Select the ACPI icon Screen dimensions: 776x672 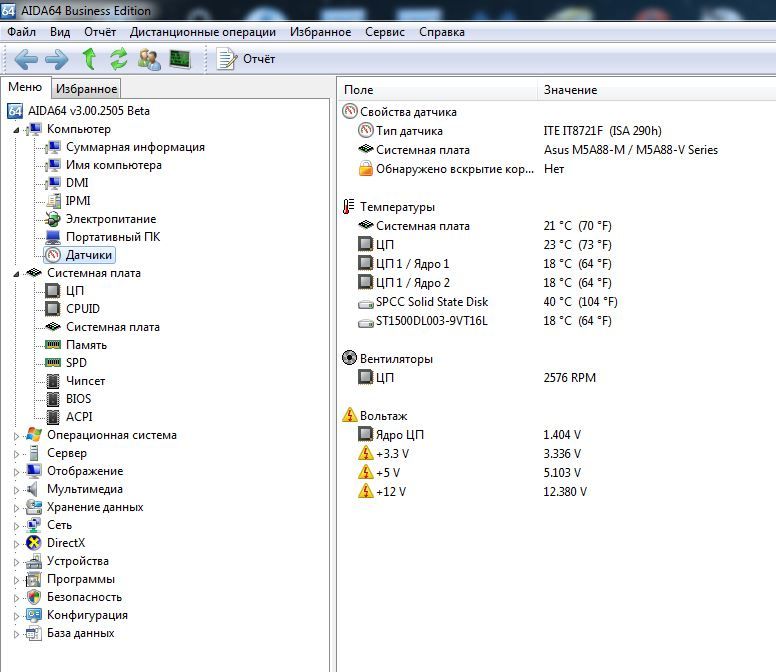(52, 417)
